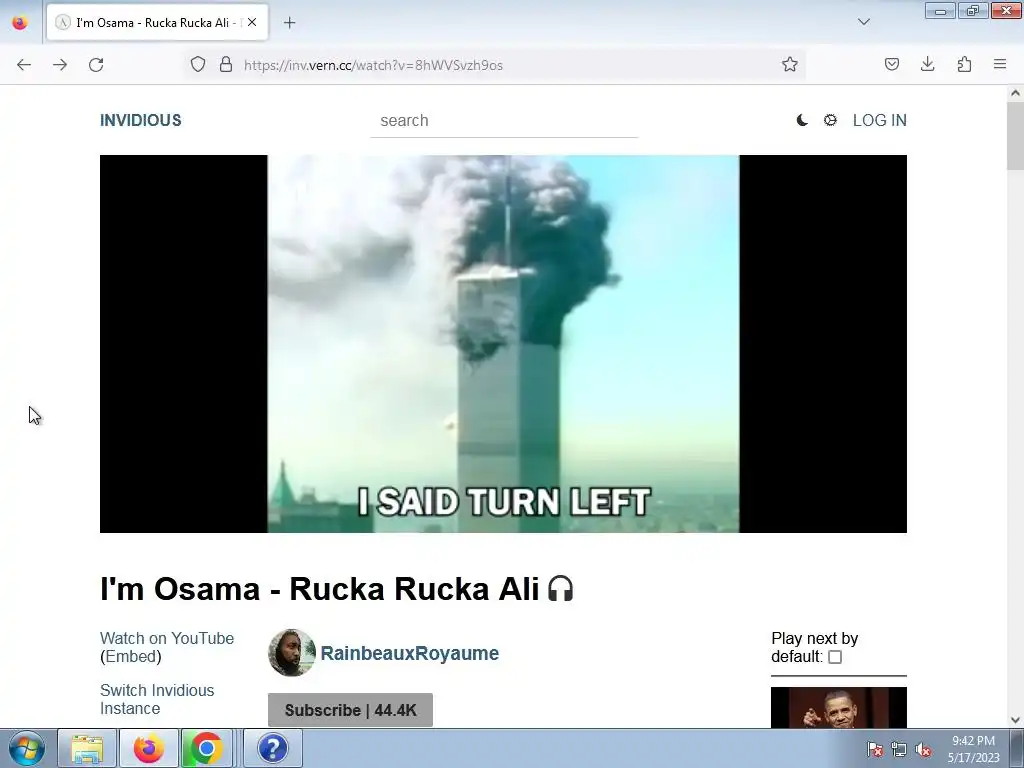Click the page scrollbar down arrow

pos(1015,720)
